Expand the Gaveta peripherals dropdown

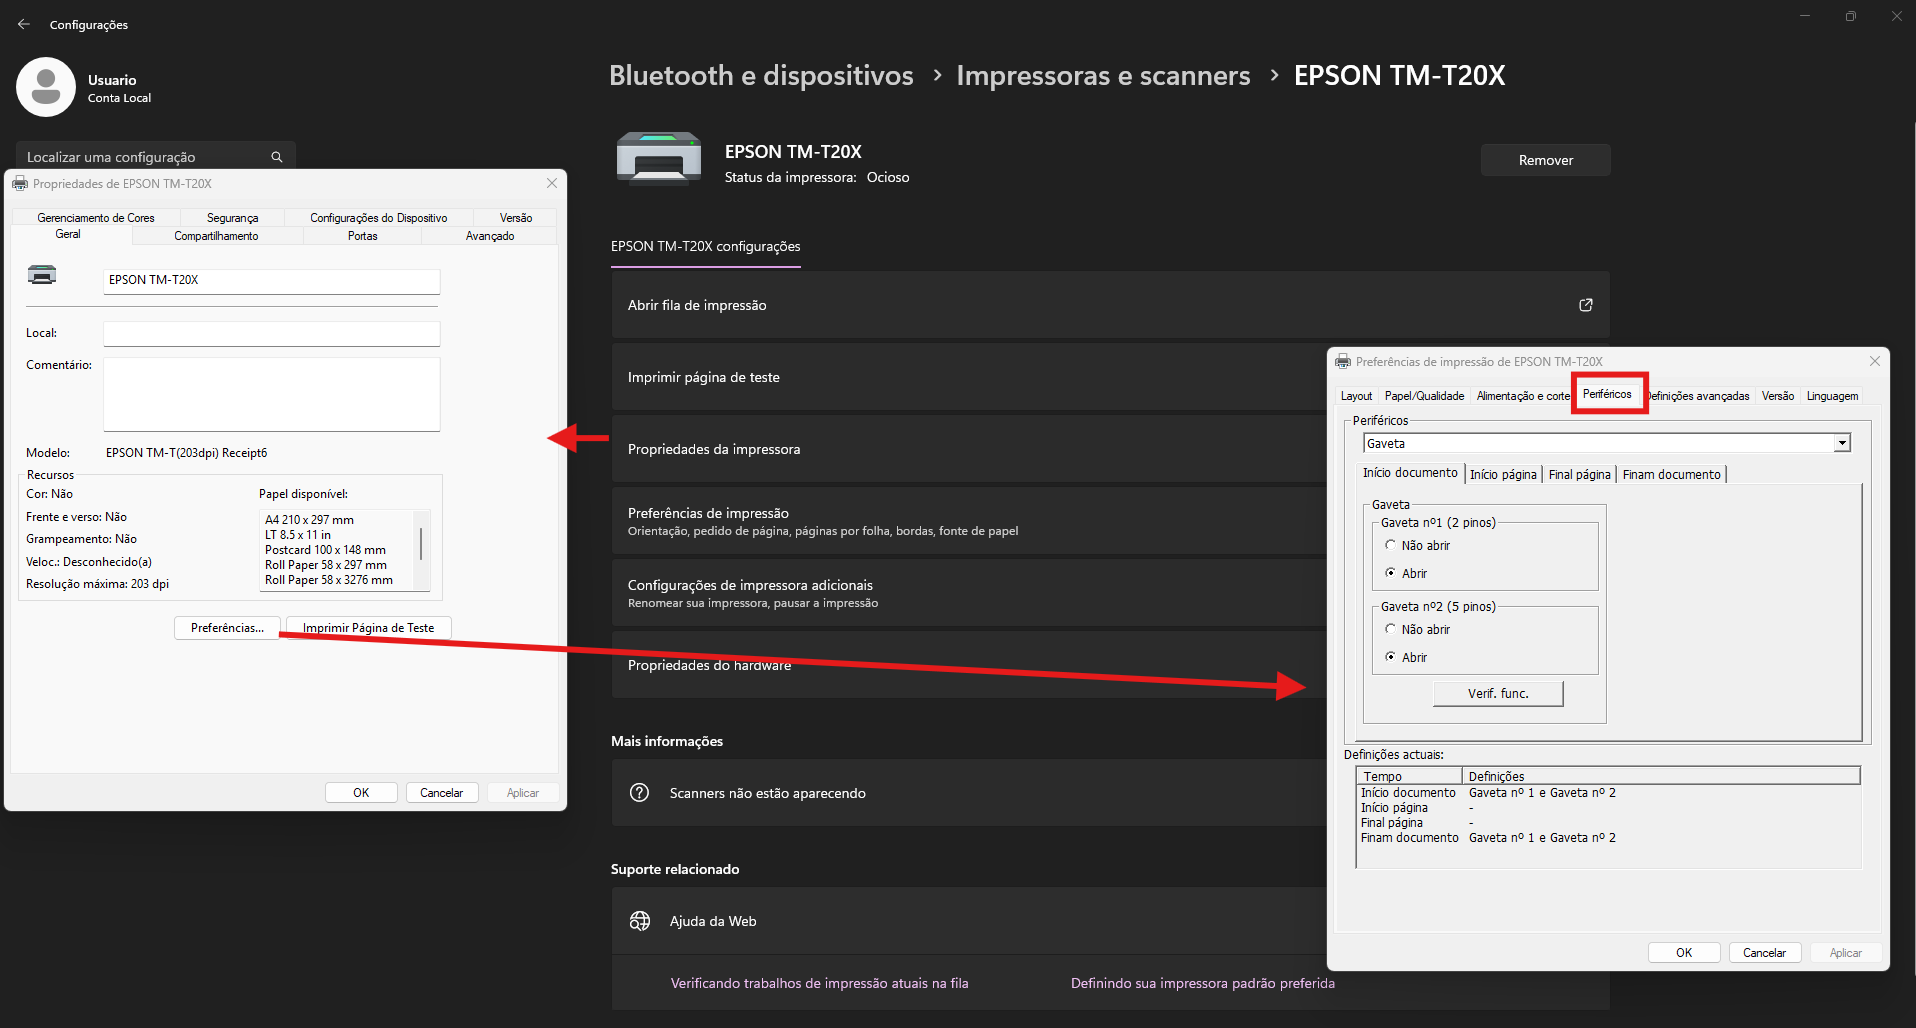(1841, 444)
